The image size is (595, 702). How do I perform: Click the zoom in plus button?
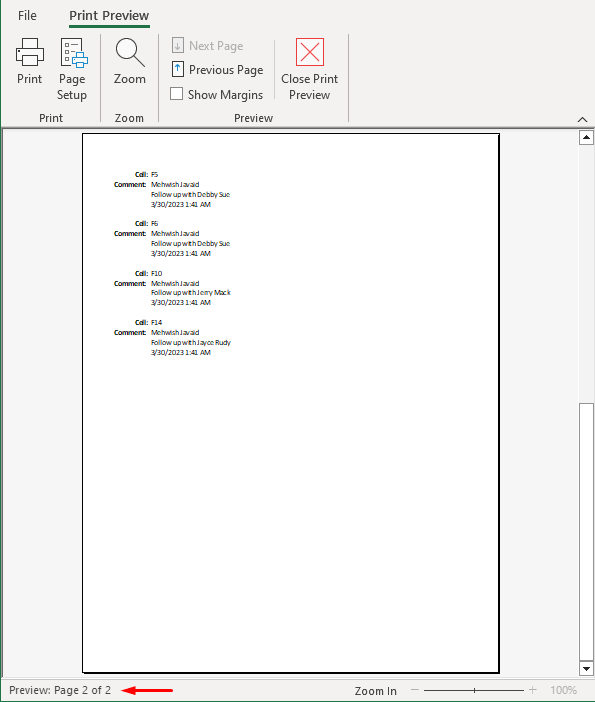point(532,690)
